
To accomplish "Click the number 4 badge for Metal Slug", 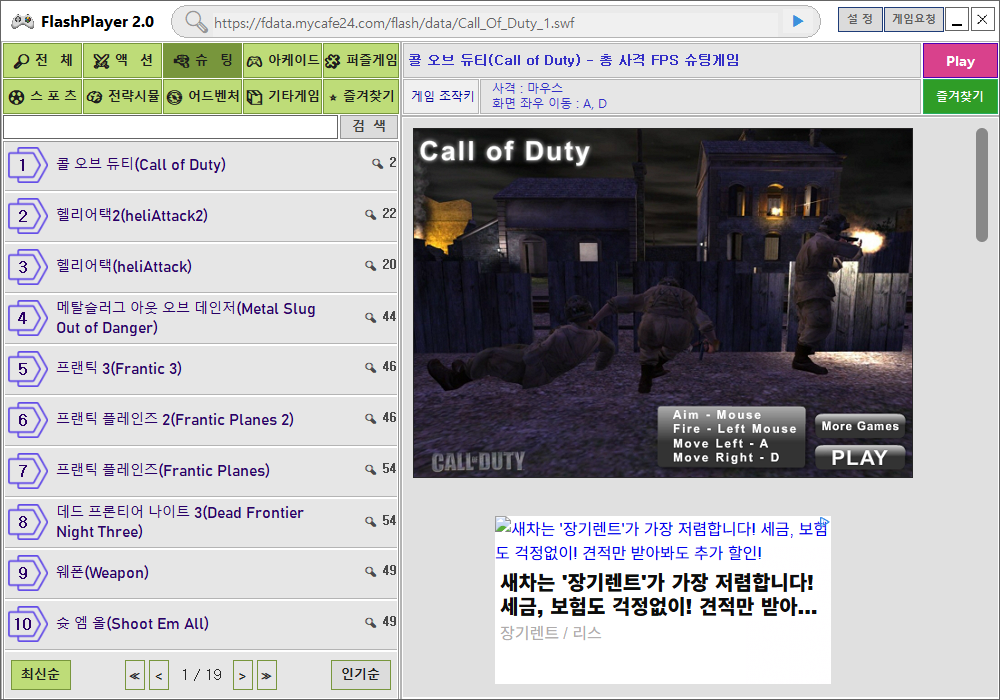I will tap(27, 318).
